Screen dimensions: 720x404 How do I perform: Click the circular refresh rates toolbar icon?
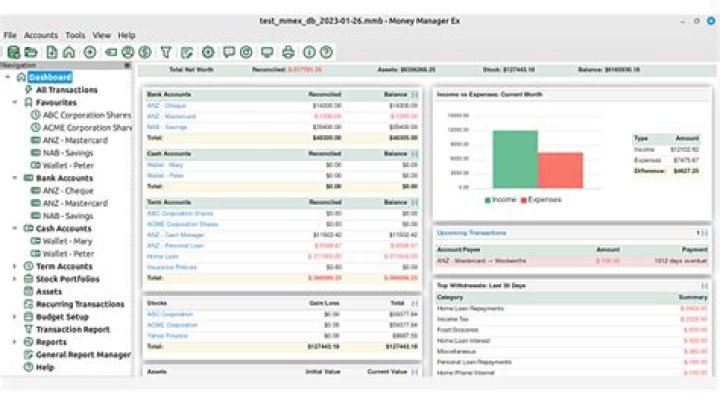tap(246, 52)
